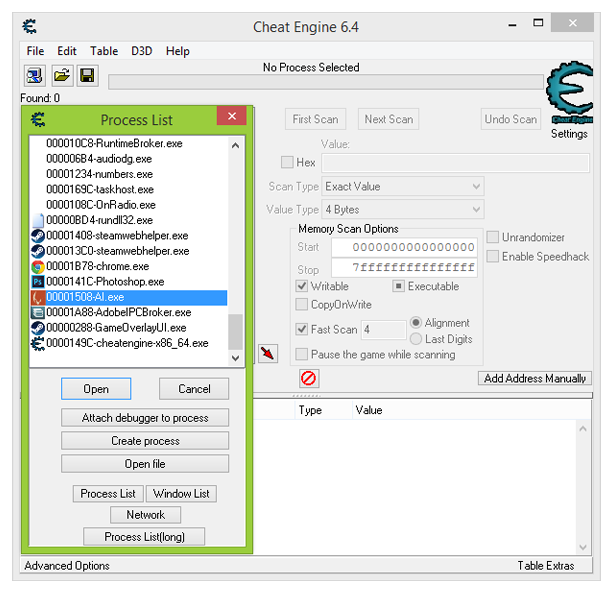Open the Table menu
The image size is (613, 593).
[x=104, y=51]
